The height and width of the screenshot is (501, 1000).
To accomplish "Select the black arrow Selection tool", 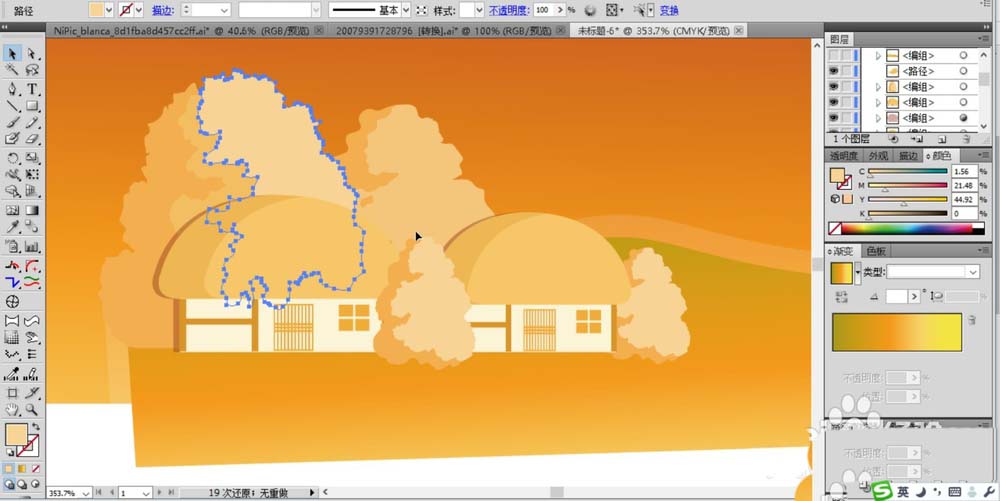I will pyautogui.click(x=12, y=54).
